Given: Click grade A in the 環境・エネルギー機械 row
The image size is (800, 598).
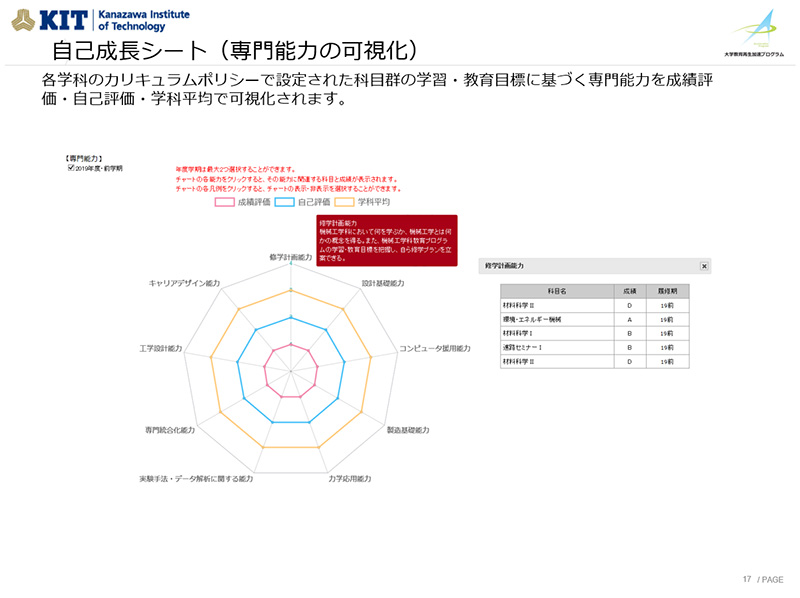Looking at the screenshot, I should pyautogui.click(x=630, y=319).
